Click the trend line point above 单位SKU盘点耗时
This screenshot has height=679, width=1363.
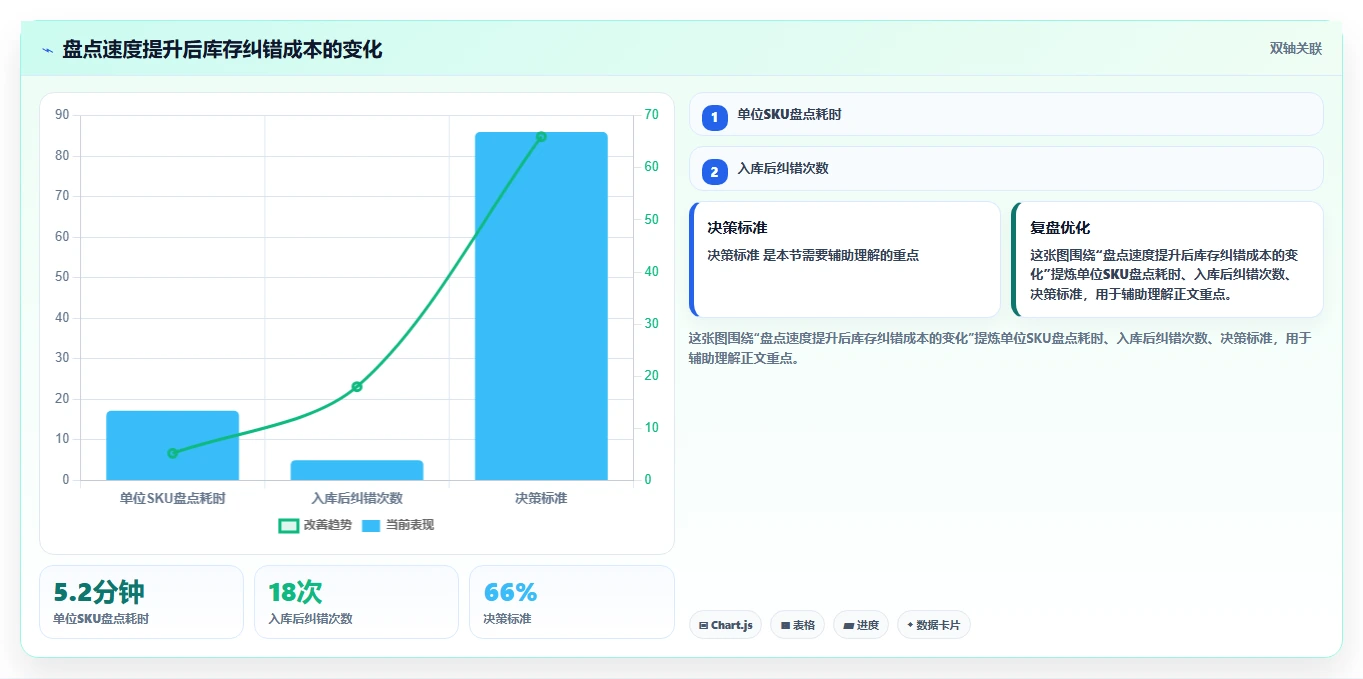pos(172,453)
